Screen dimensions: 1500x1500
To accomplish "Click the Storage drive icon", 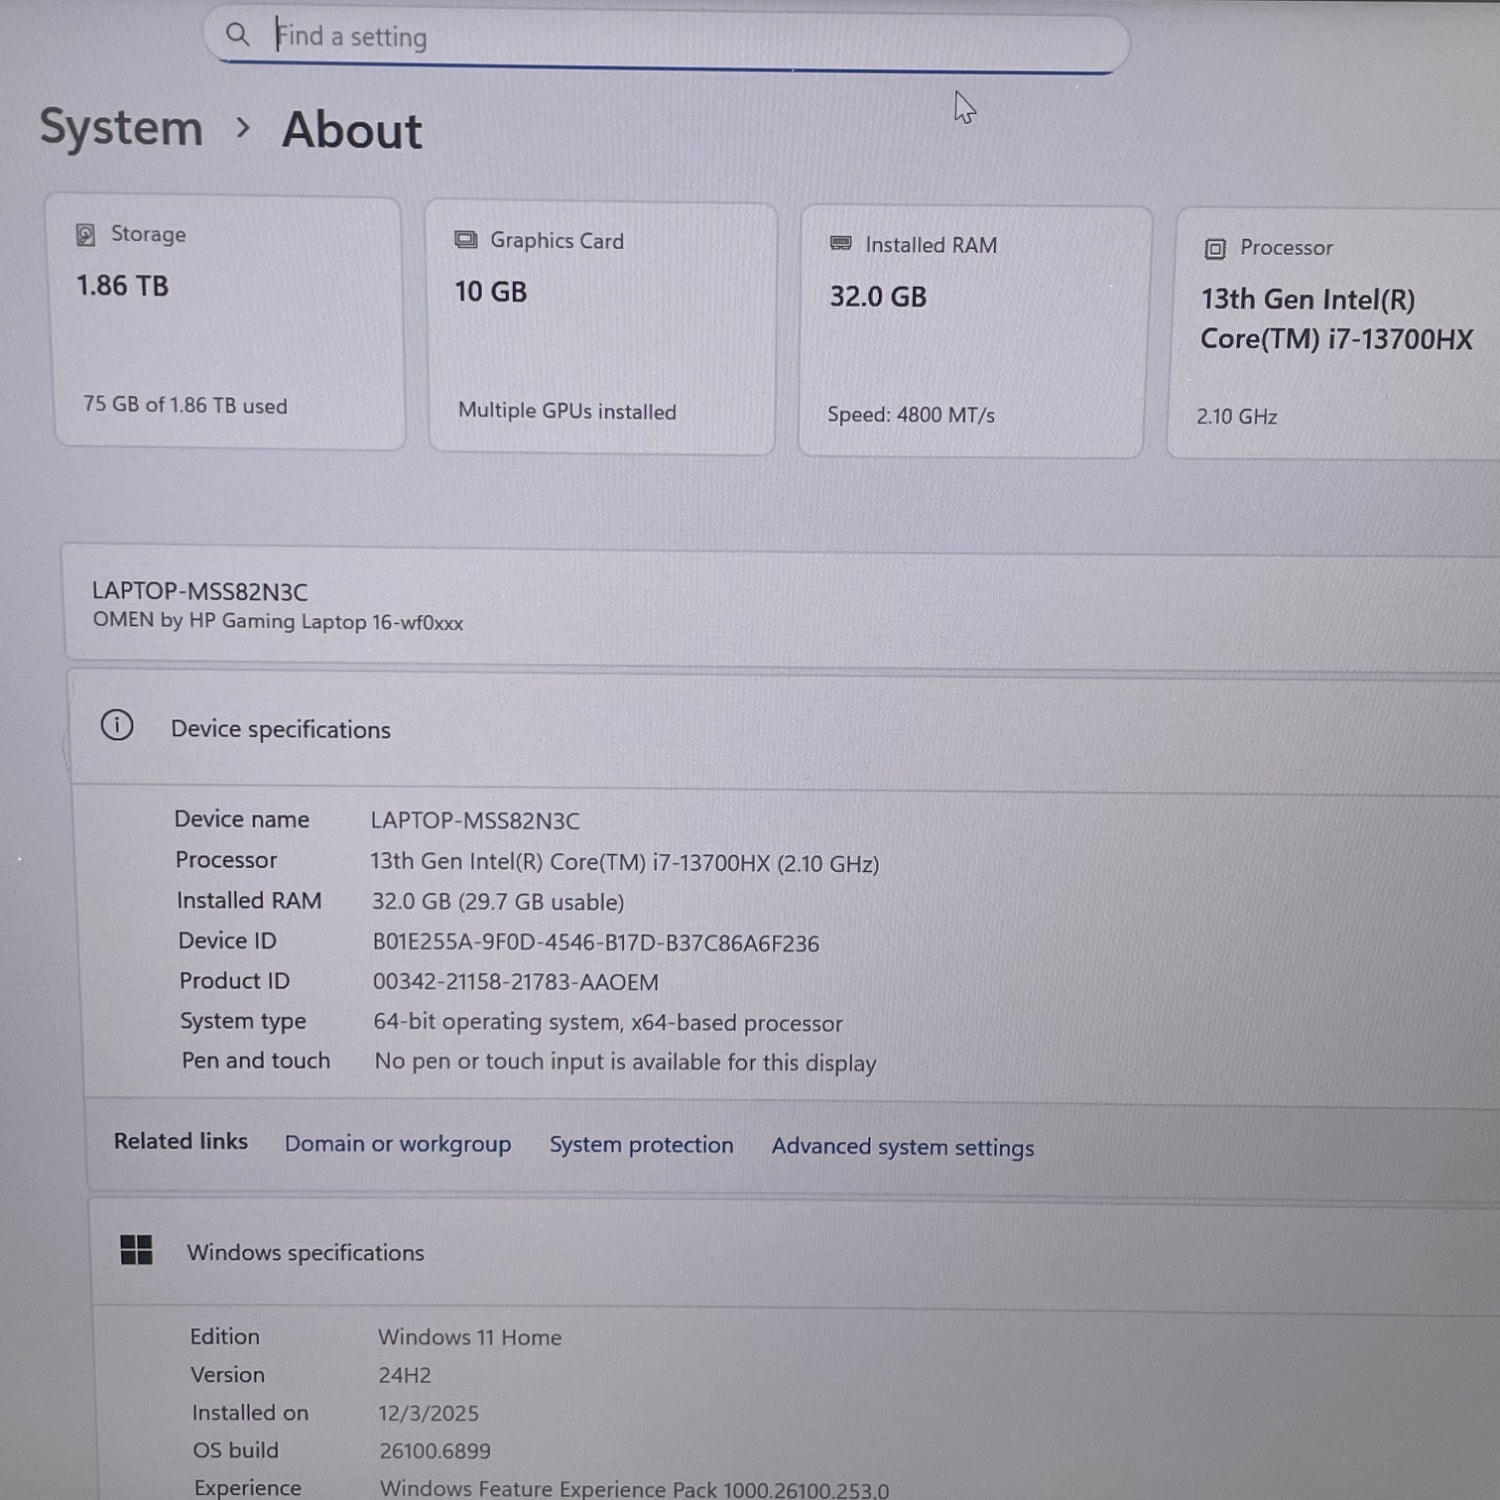I will (x=86, y=235).
